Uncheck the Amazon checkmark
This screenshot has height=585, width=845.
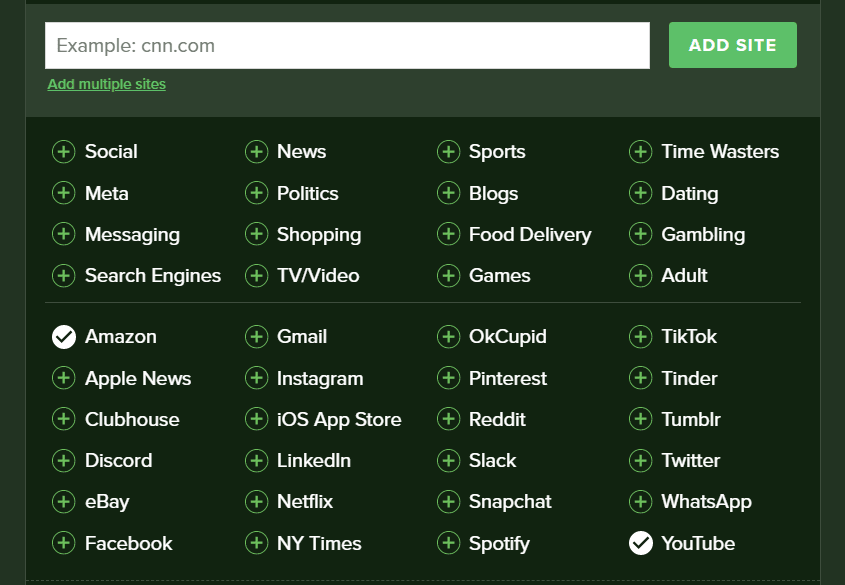[64, 337]
